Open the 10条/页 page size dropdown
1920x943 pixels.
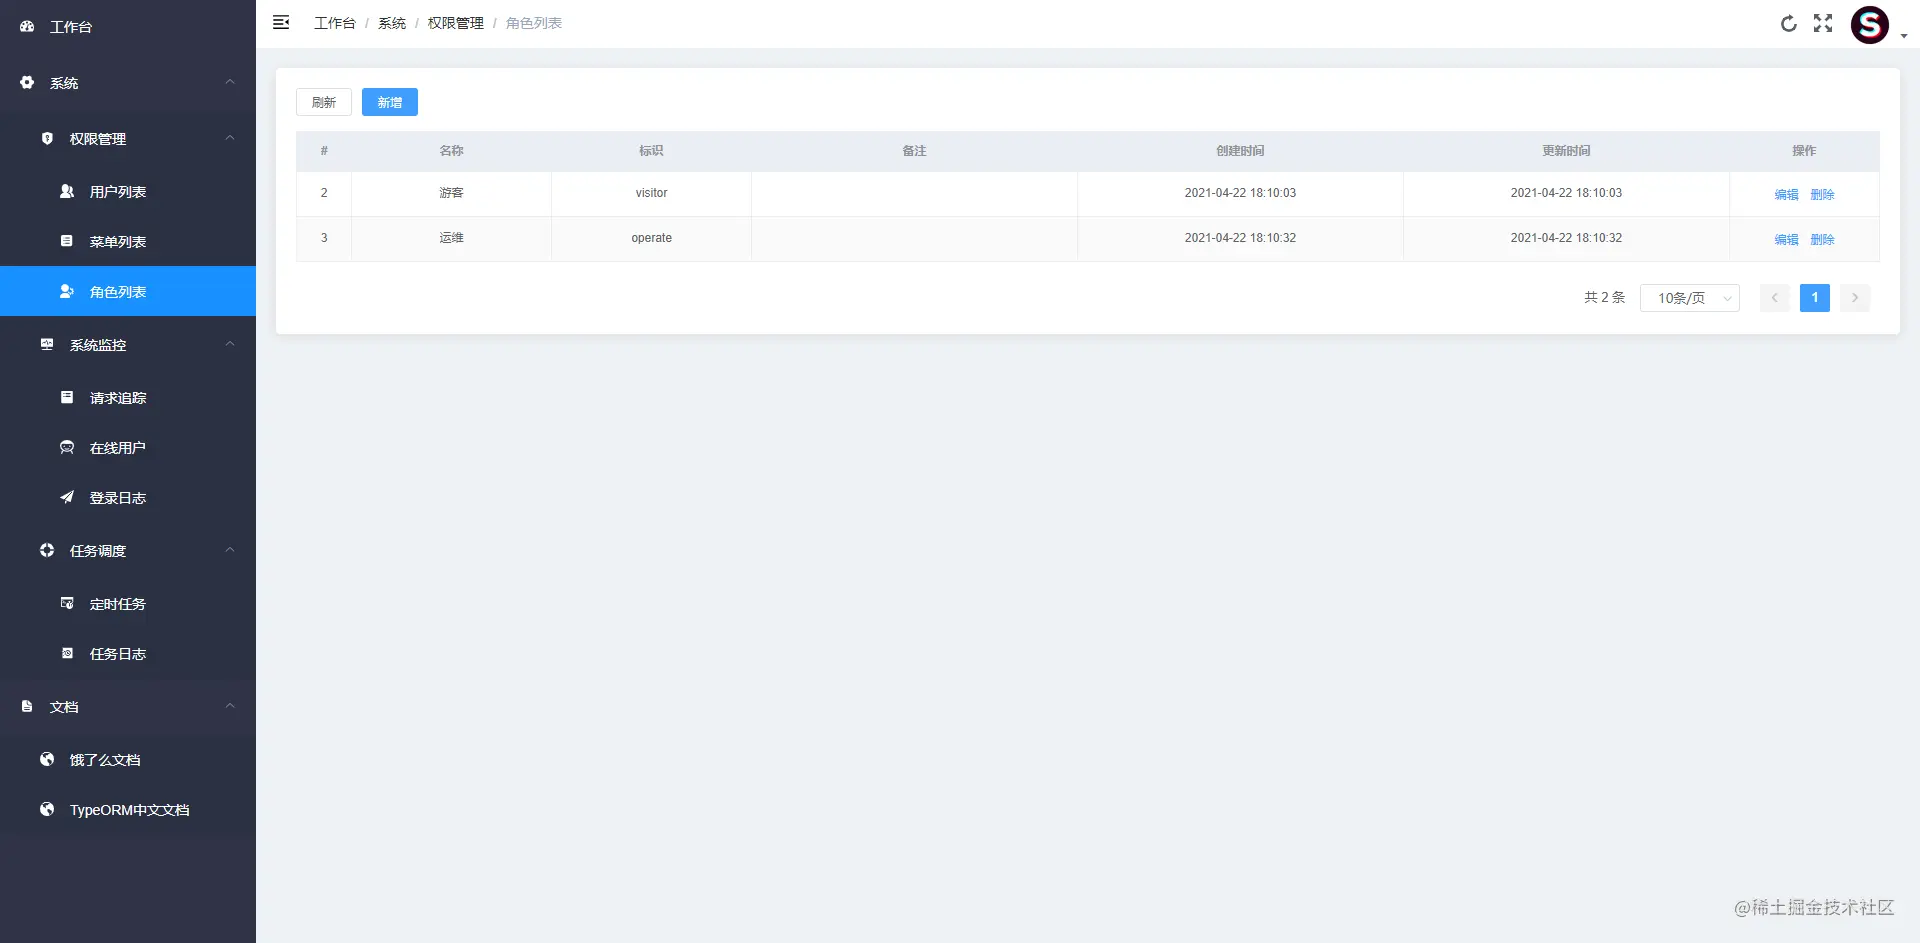tap(1690, 298)
